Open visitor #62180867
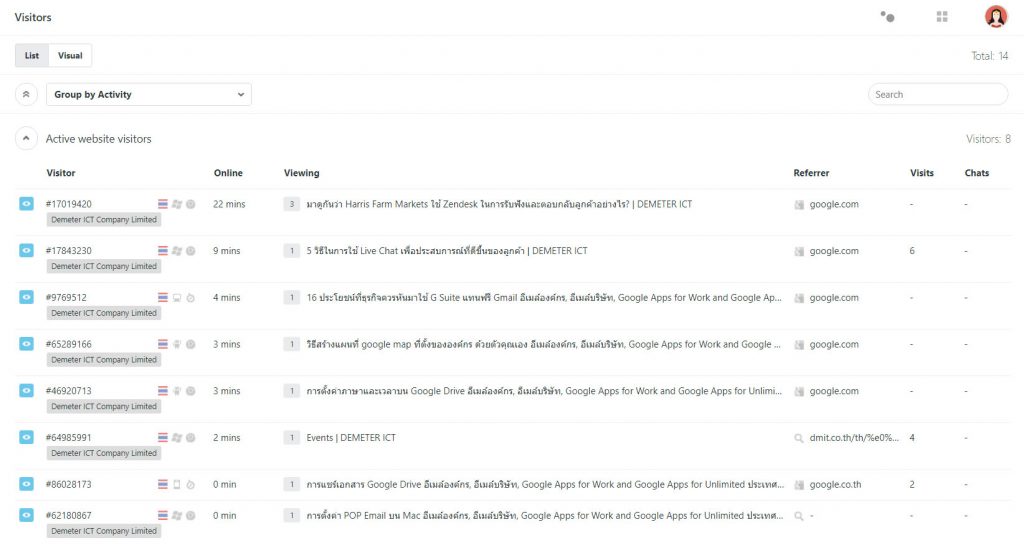 tap(69, 516)
